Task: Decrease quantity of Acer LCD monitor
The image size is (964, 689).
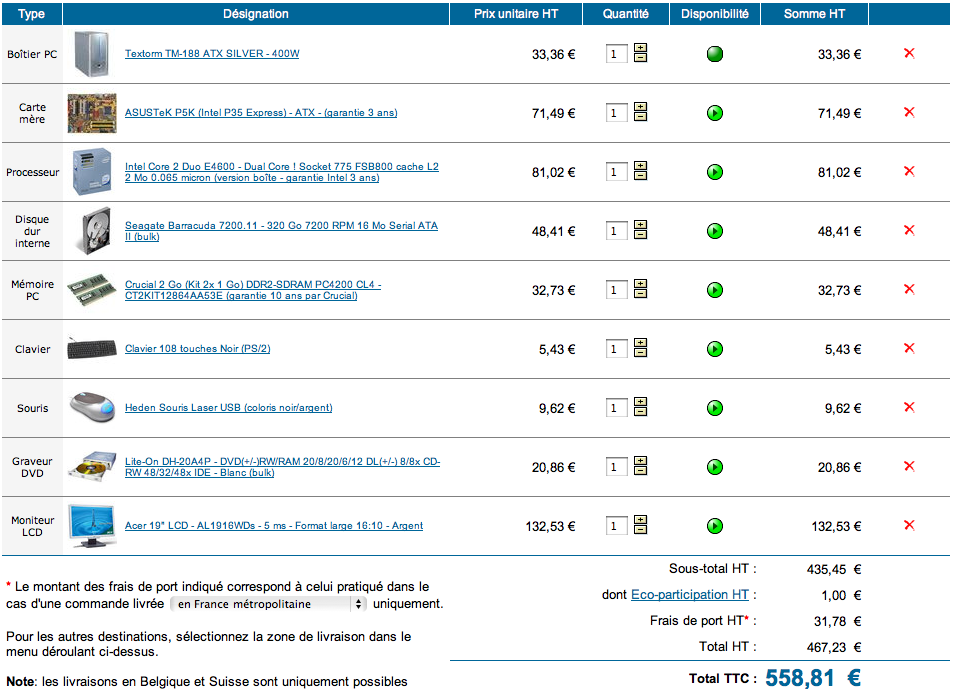Action: [641, 531]
